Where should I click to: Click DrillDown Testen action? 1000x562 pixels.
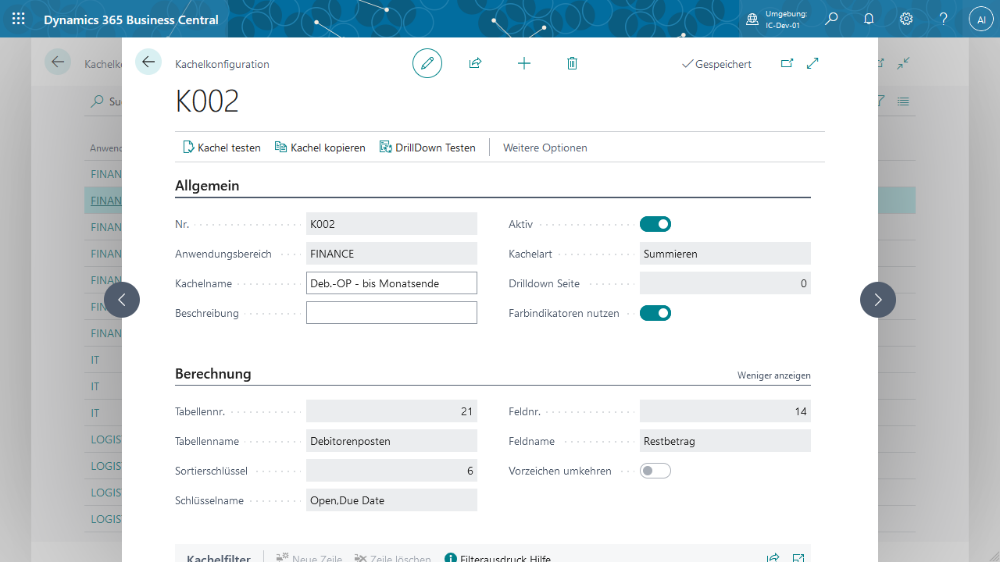coord(428,148)
